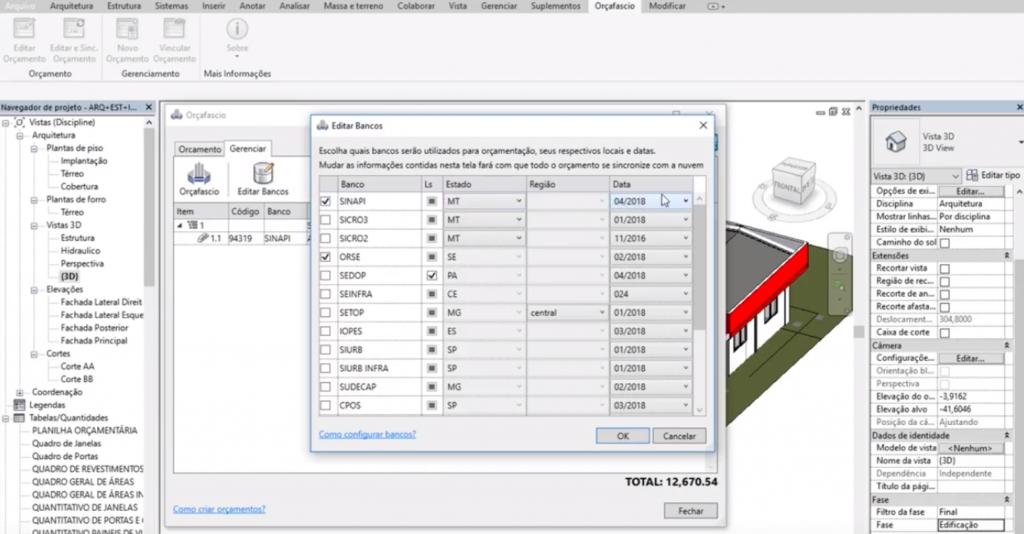
Task: Open the Sobre info icon
Action: tap(237, 29)
